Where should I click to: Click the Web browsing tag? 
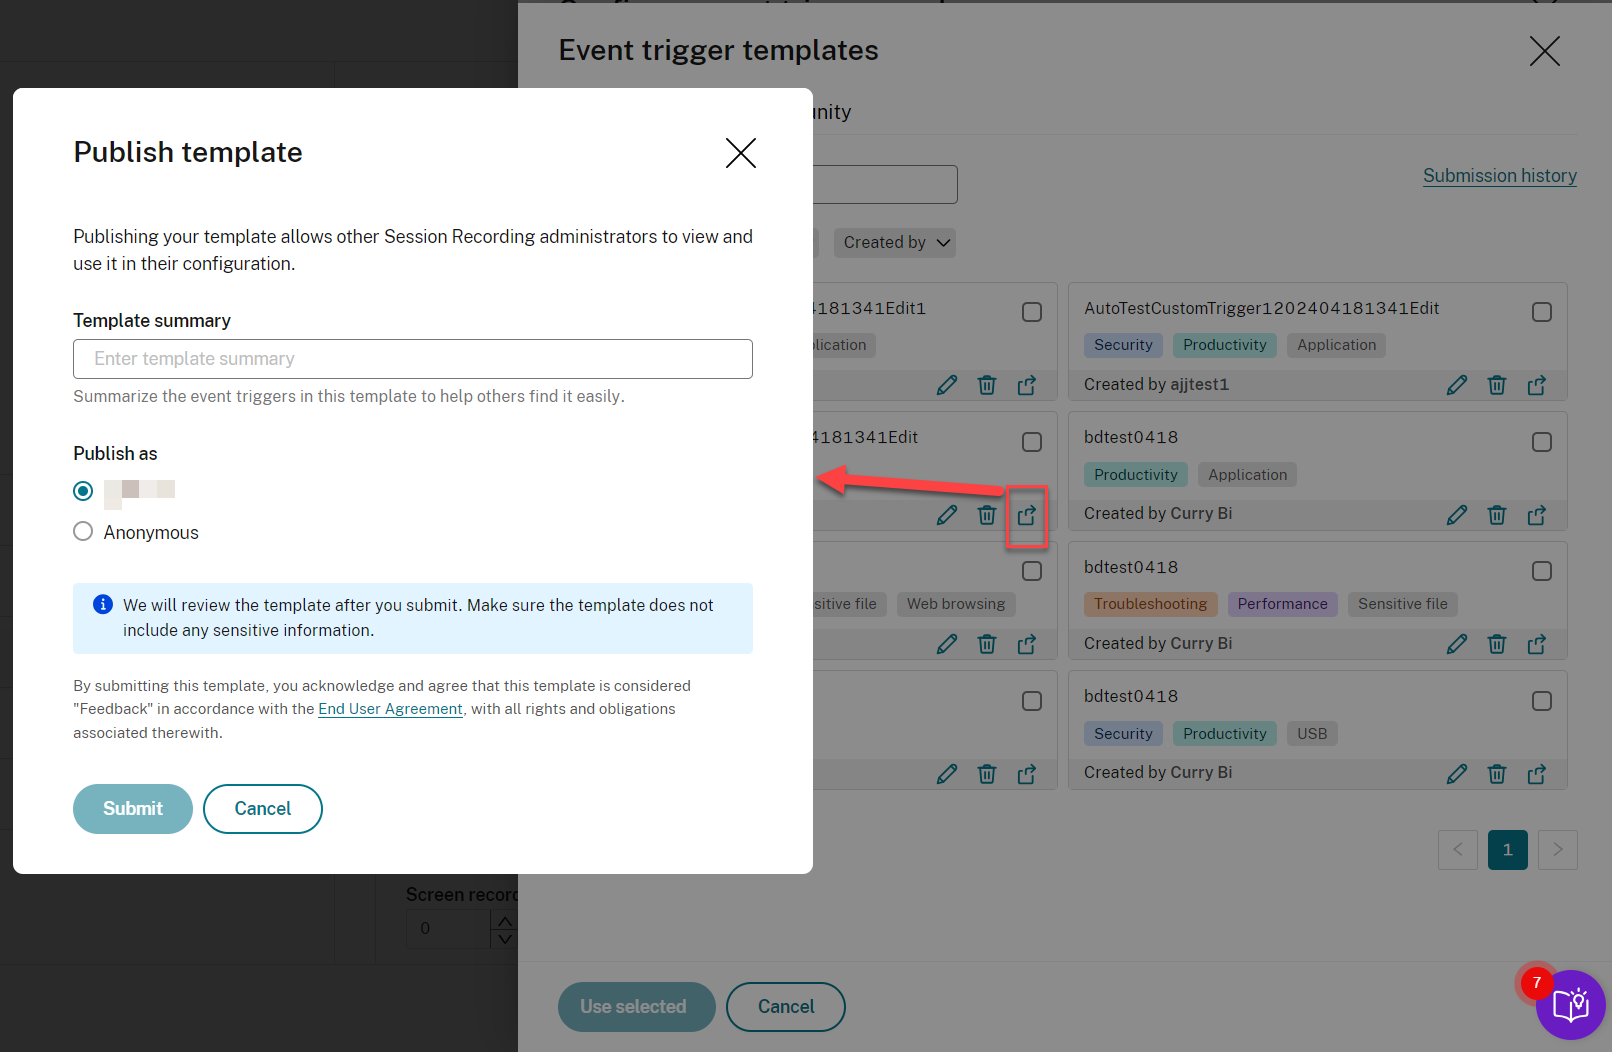click(x=956, y=604)
